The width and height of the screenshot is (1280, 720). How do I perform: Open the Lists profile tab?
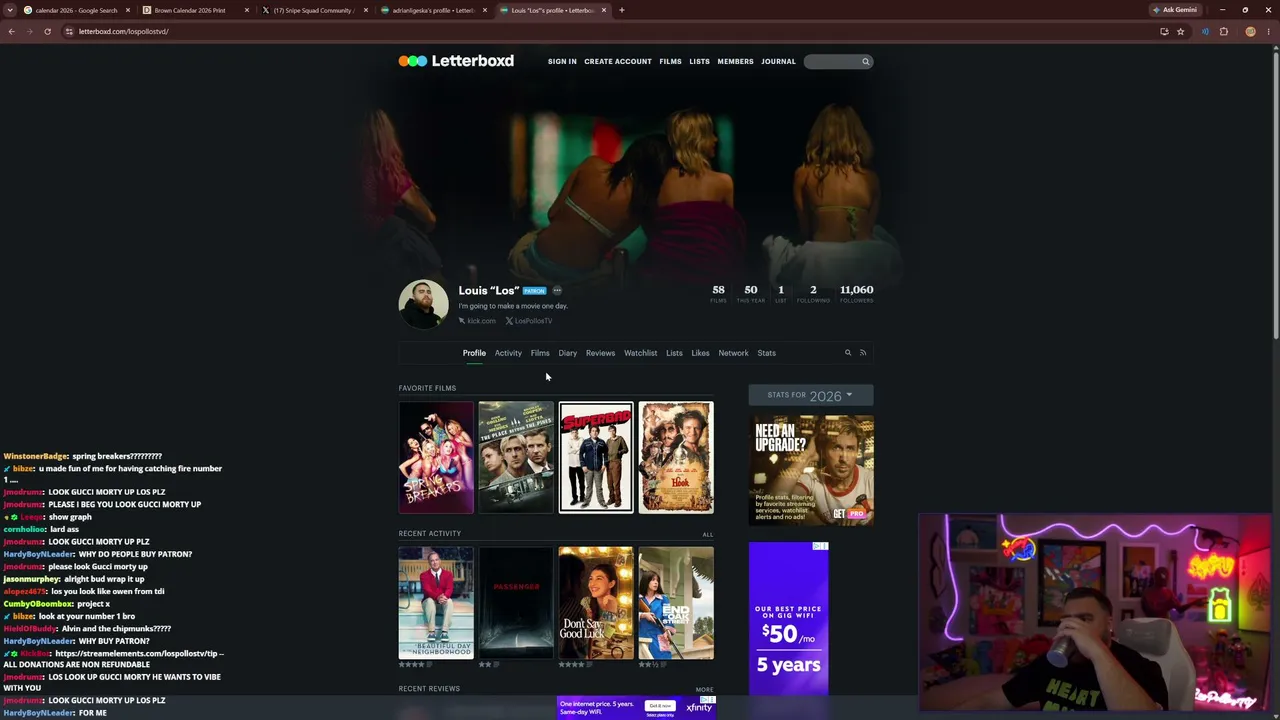click(x=674, y=353)
